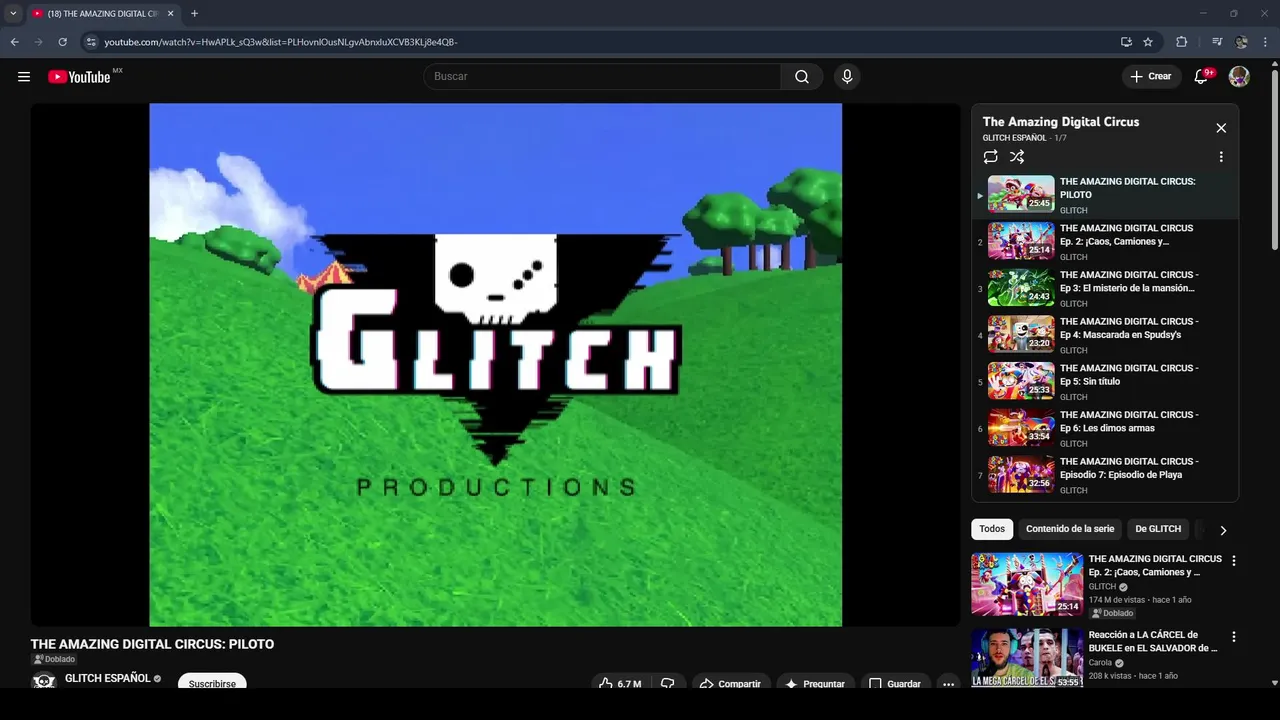Start voice search with the microphone icon
1280x720 pixels.
[847, 77]
